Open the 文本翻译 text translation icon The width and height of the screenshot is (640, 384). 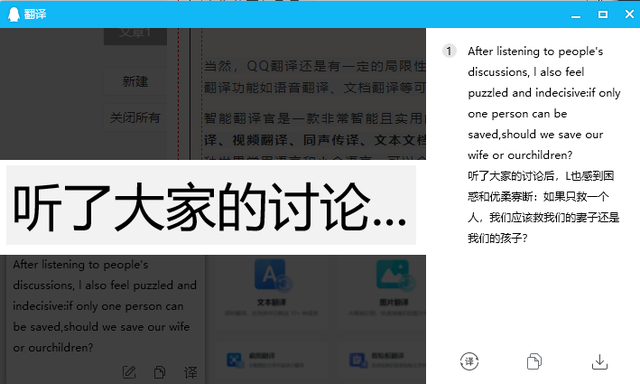[x=272, y=275]
